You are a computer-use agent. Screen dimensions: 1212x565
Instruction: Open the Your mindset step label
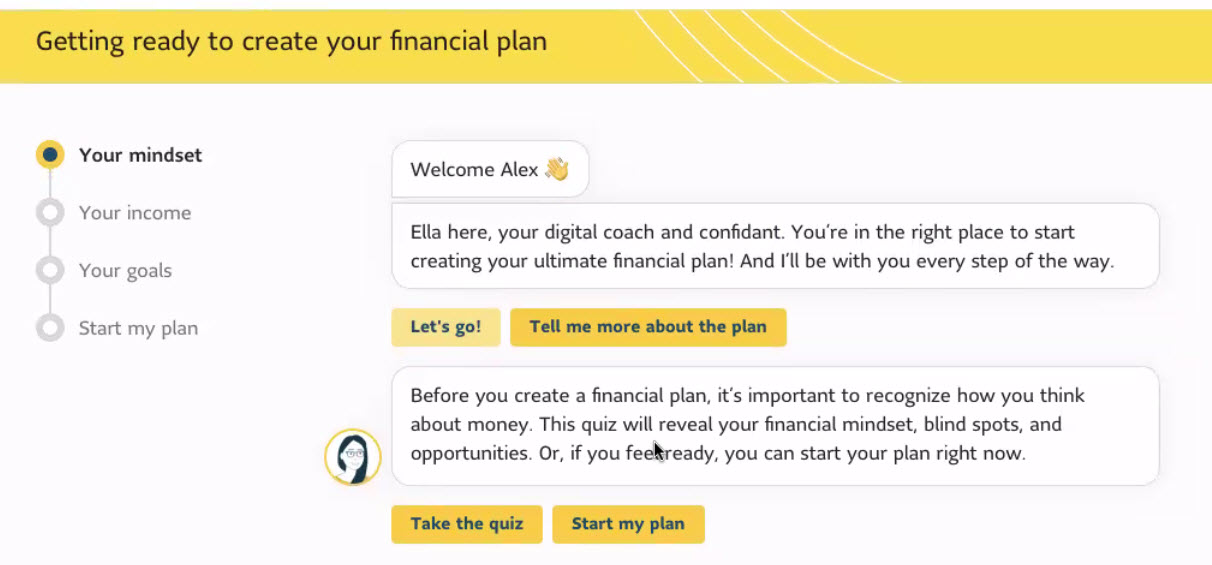[x=140, y=155]
